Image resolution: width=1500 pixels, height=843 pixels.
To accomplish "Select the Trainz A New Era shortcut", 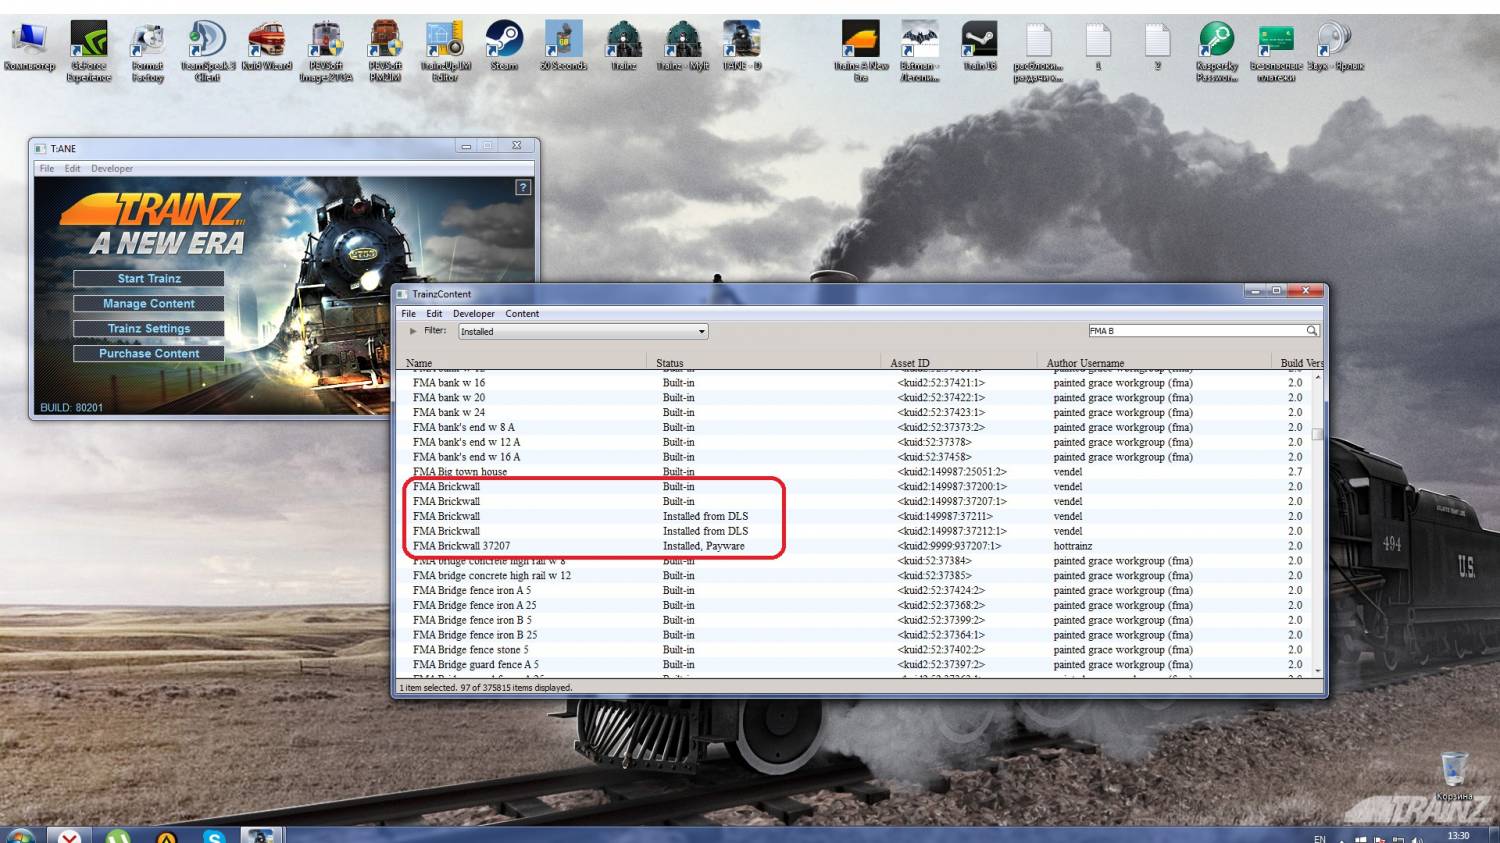I will [x=861, y=50].
